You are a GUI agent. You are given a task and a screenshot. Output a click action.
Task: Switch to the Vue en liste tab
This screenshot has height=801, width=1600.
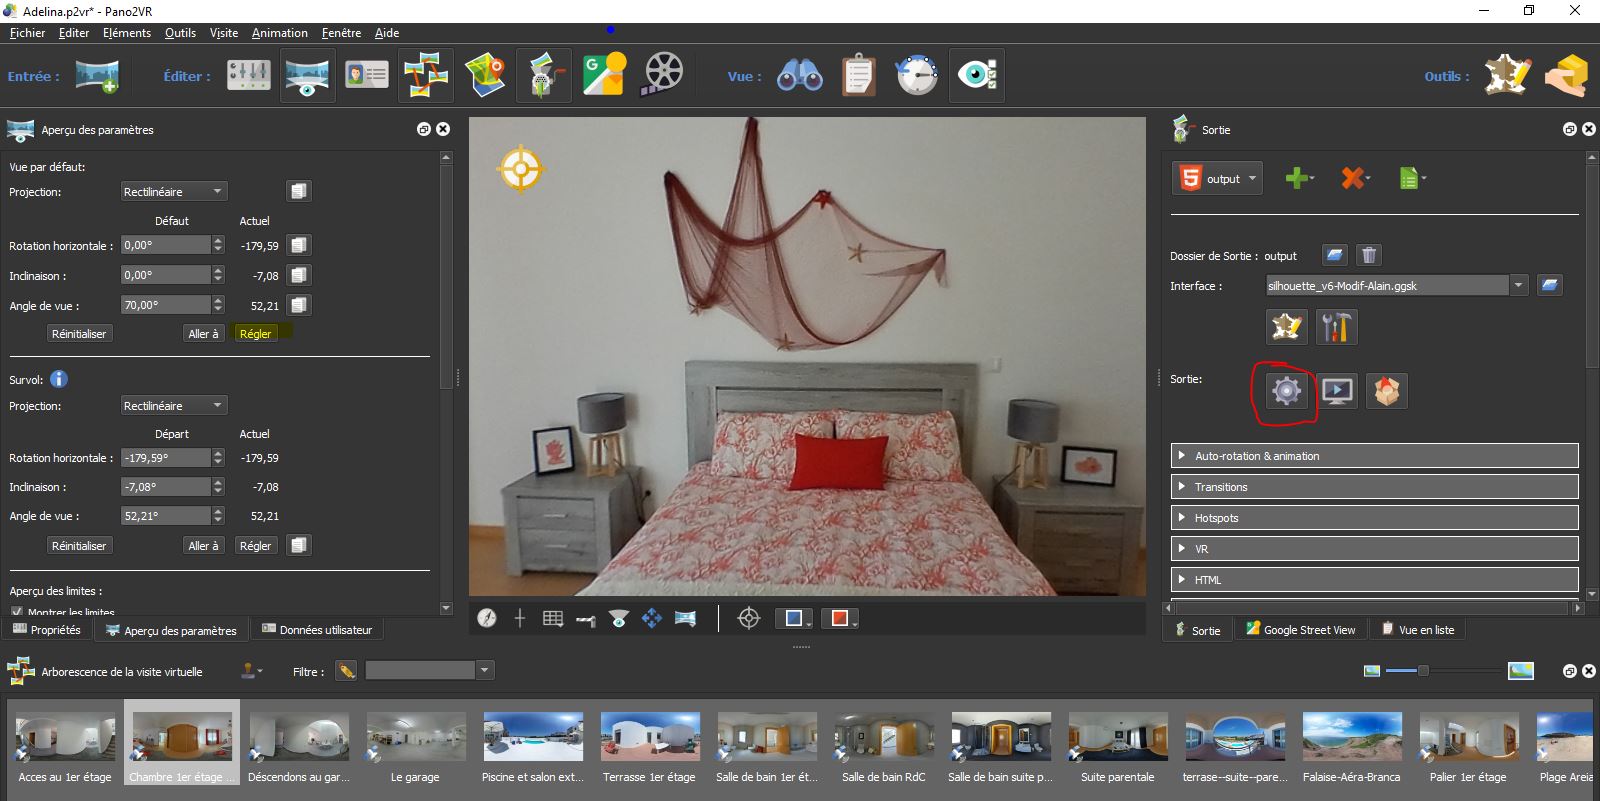tap(1418, 629)
